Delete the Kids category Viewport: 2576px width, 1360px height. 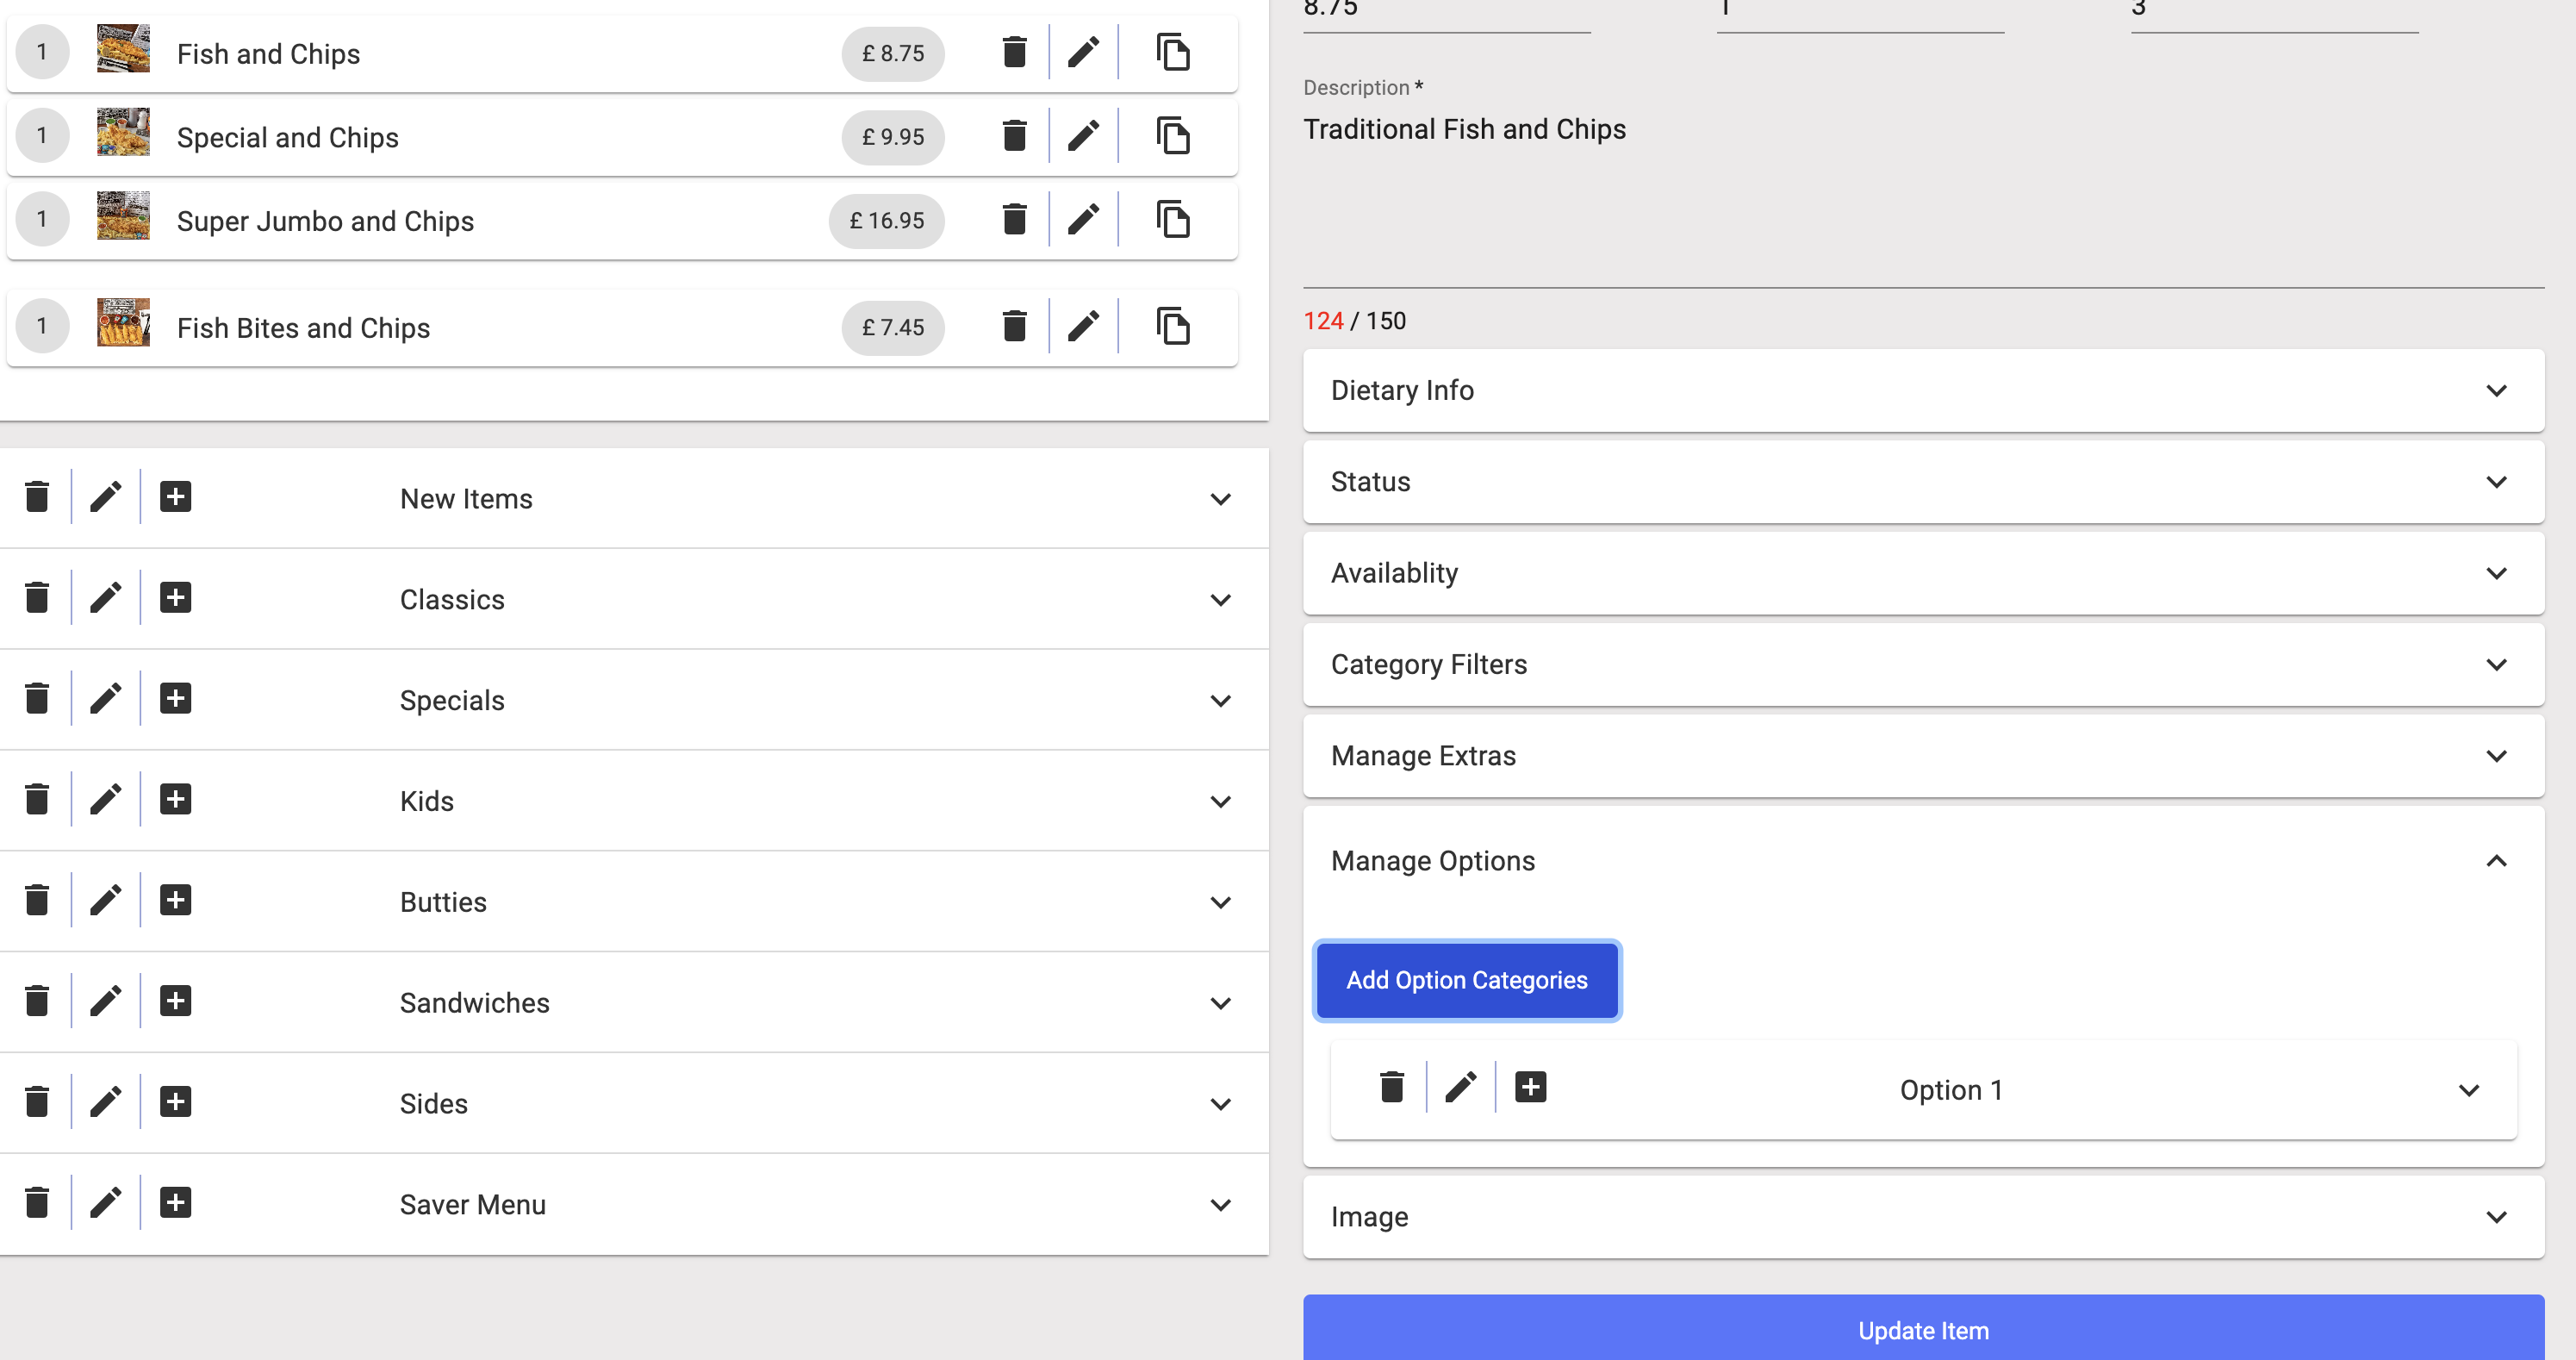click(37, 799)
